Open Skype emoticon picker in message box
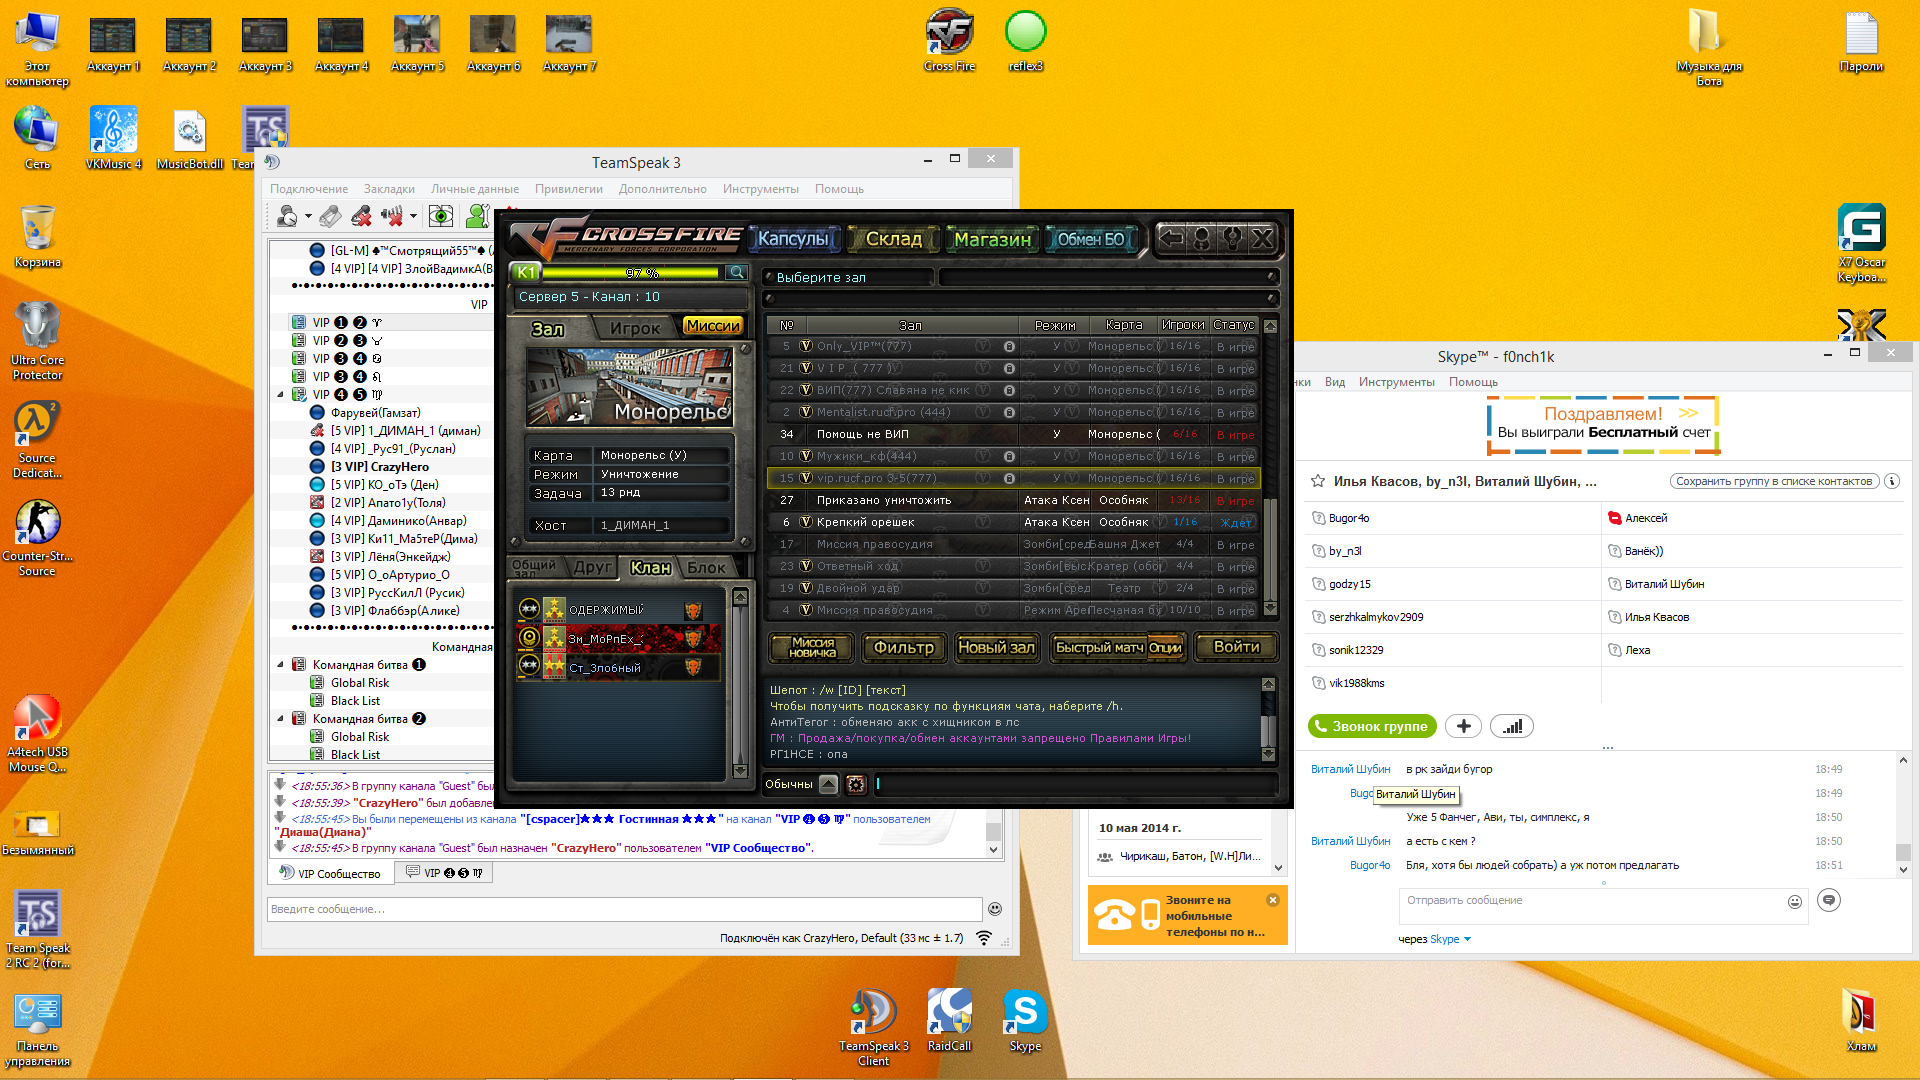Viewport: 1920px width, 1080px height. 1795,902
